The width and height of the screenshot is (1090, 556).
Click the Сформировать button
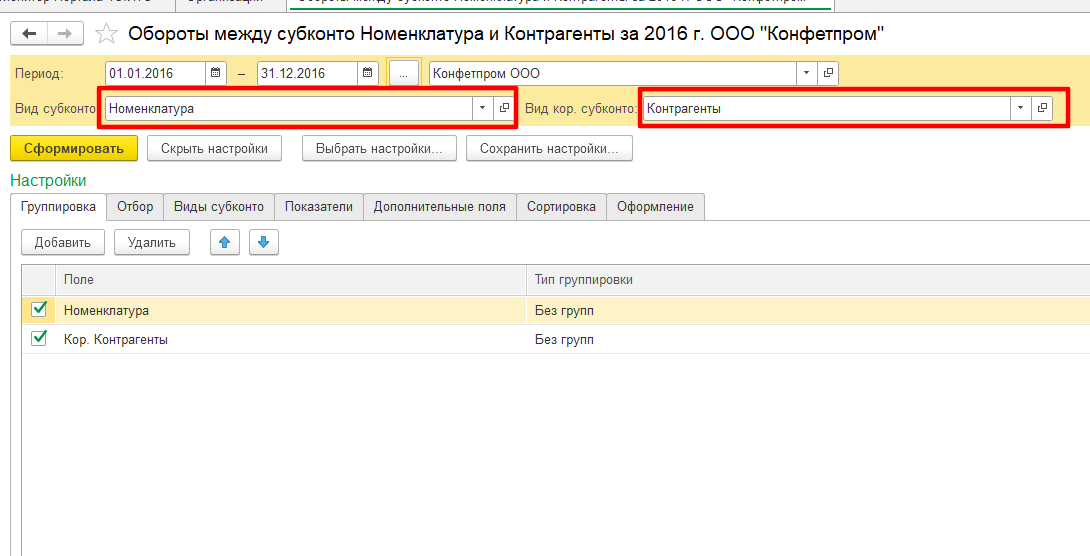pos(74,148)
